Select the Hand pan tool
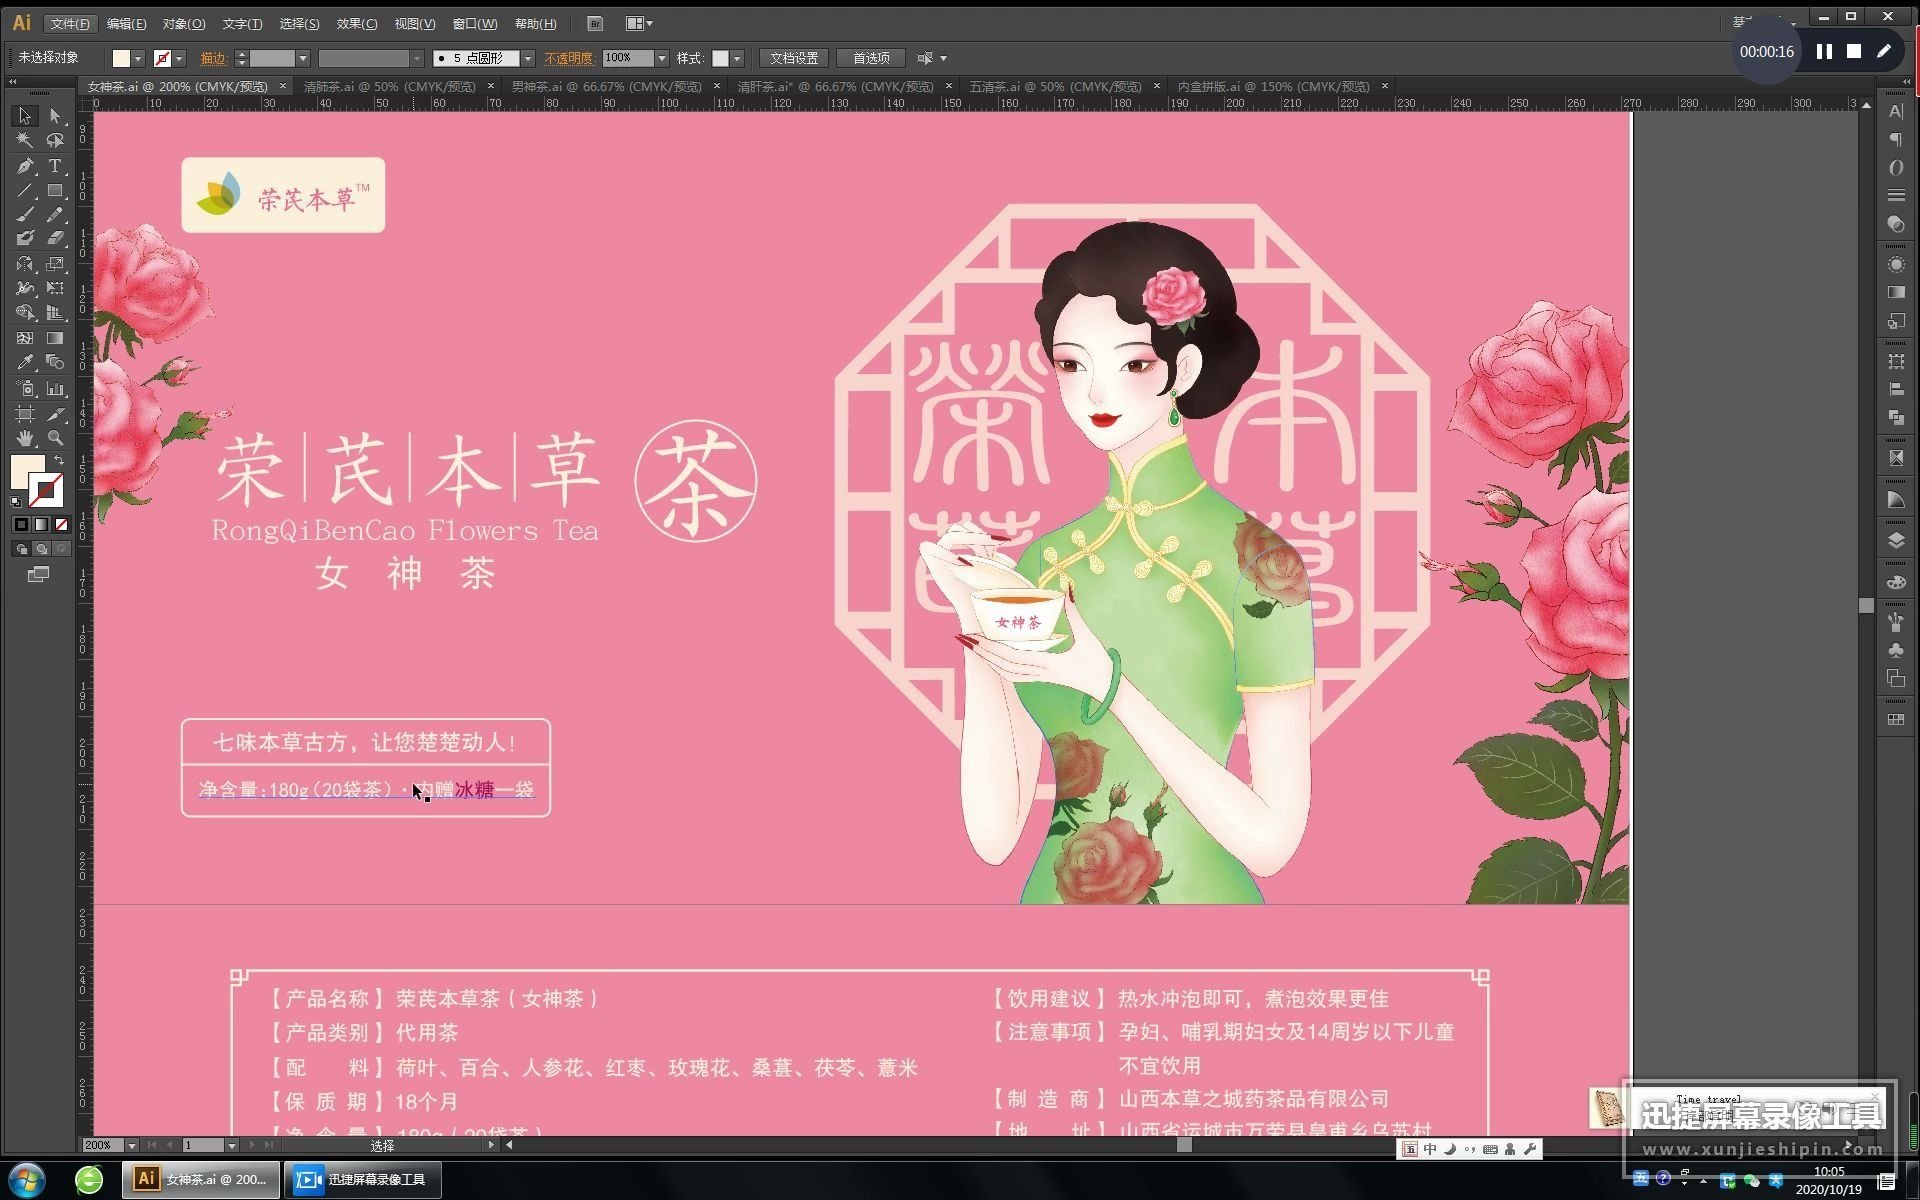The height and width of the screenshot is (1200, 1920). [25, 438]
